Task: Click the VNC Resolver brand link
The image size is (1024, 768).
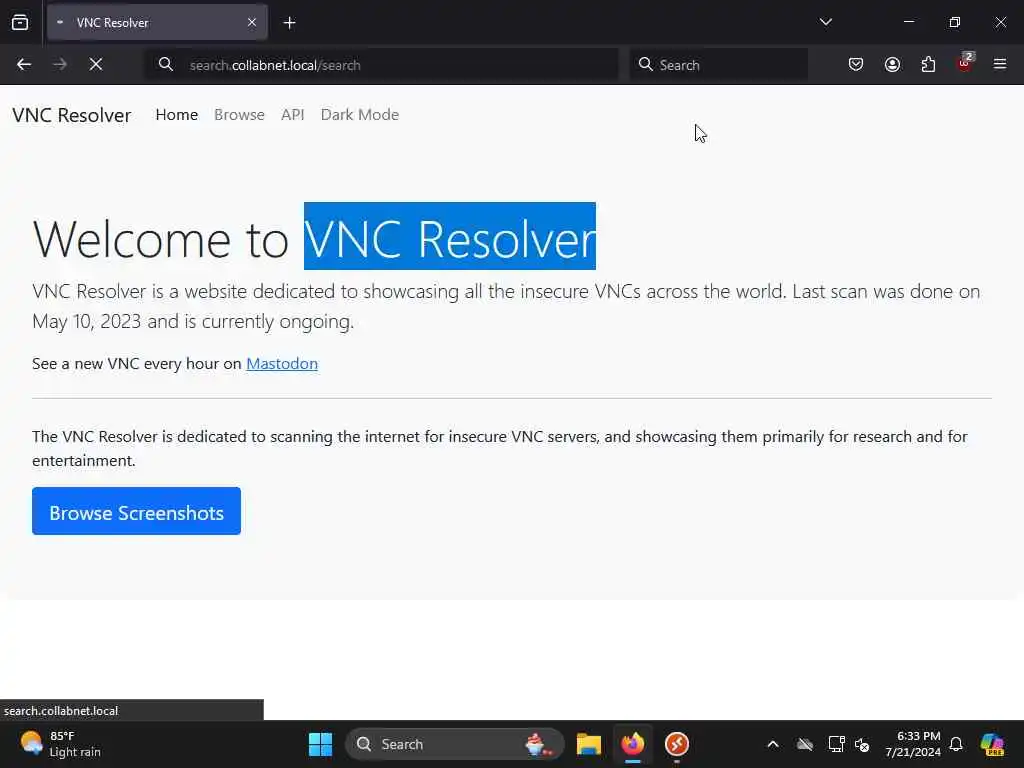Action: tap(72, 115)
